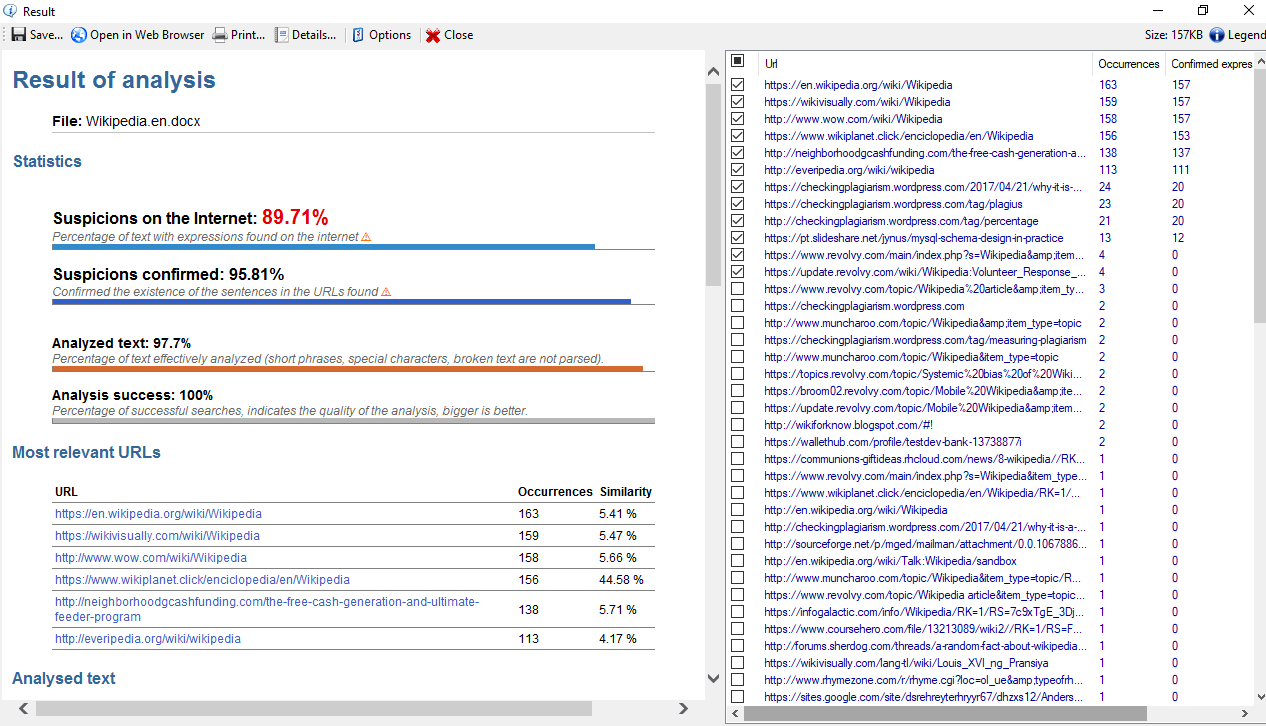Sort list by Occurrences column header

pos(1128,64)
